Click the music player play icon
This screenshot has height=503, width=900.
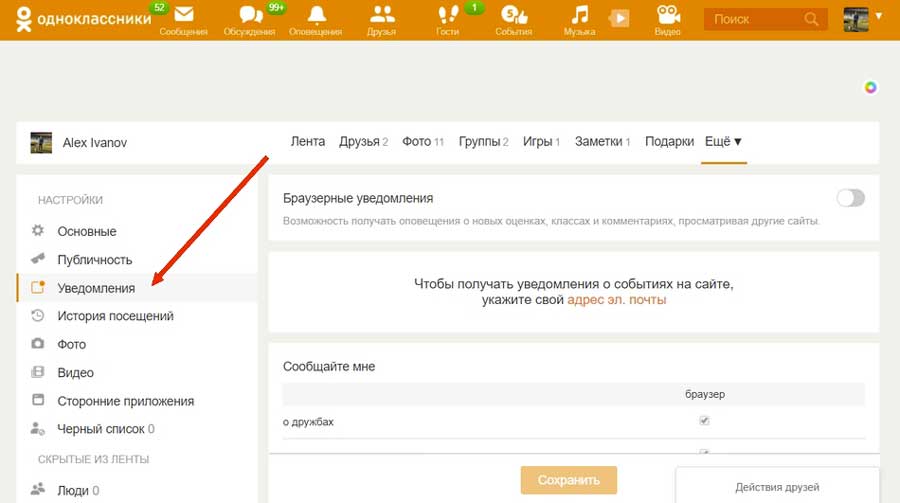(x=619, y=19)
